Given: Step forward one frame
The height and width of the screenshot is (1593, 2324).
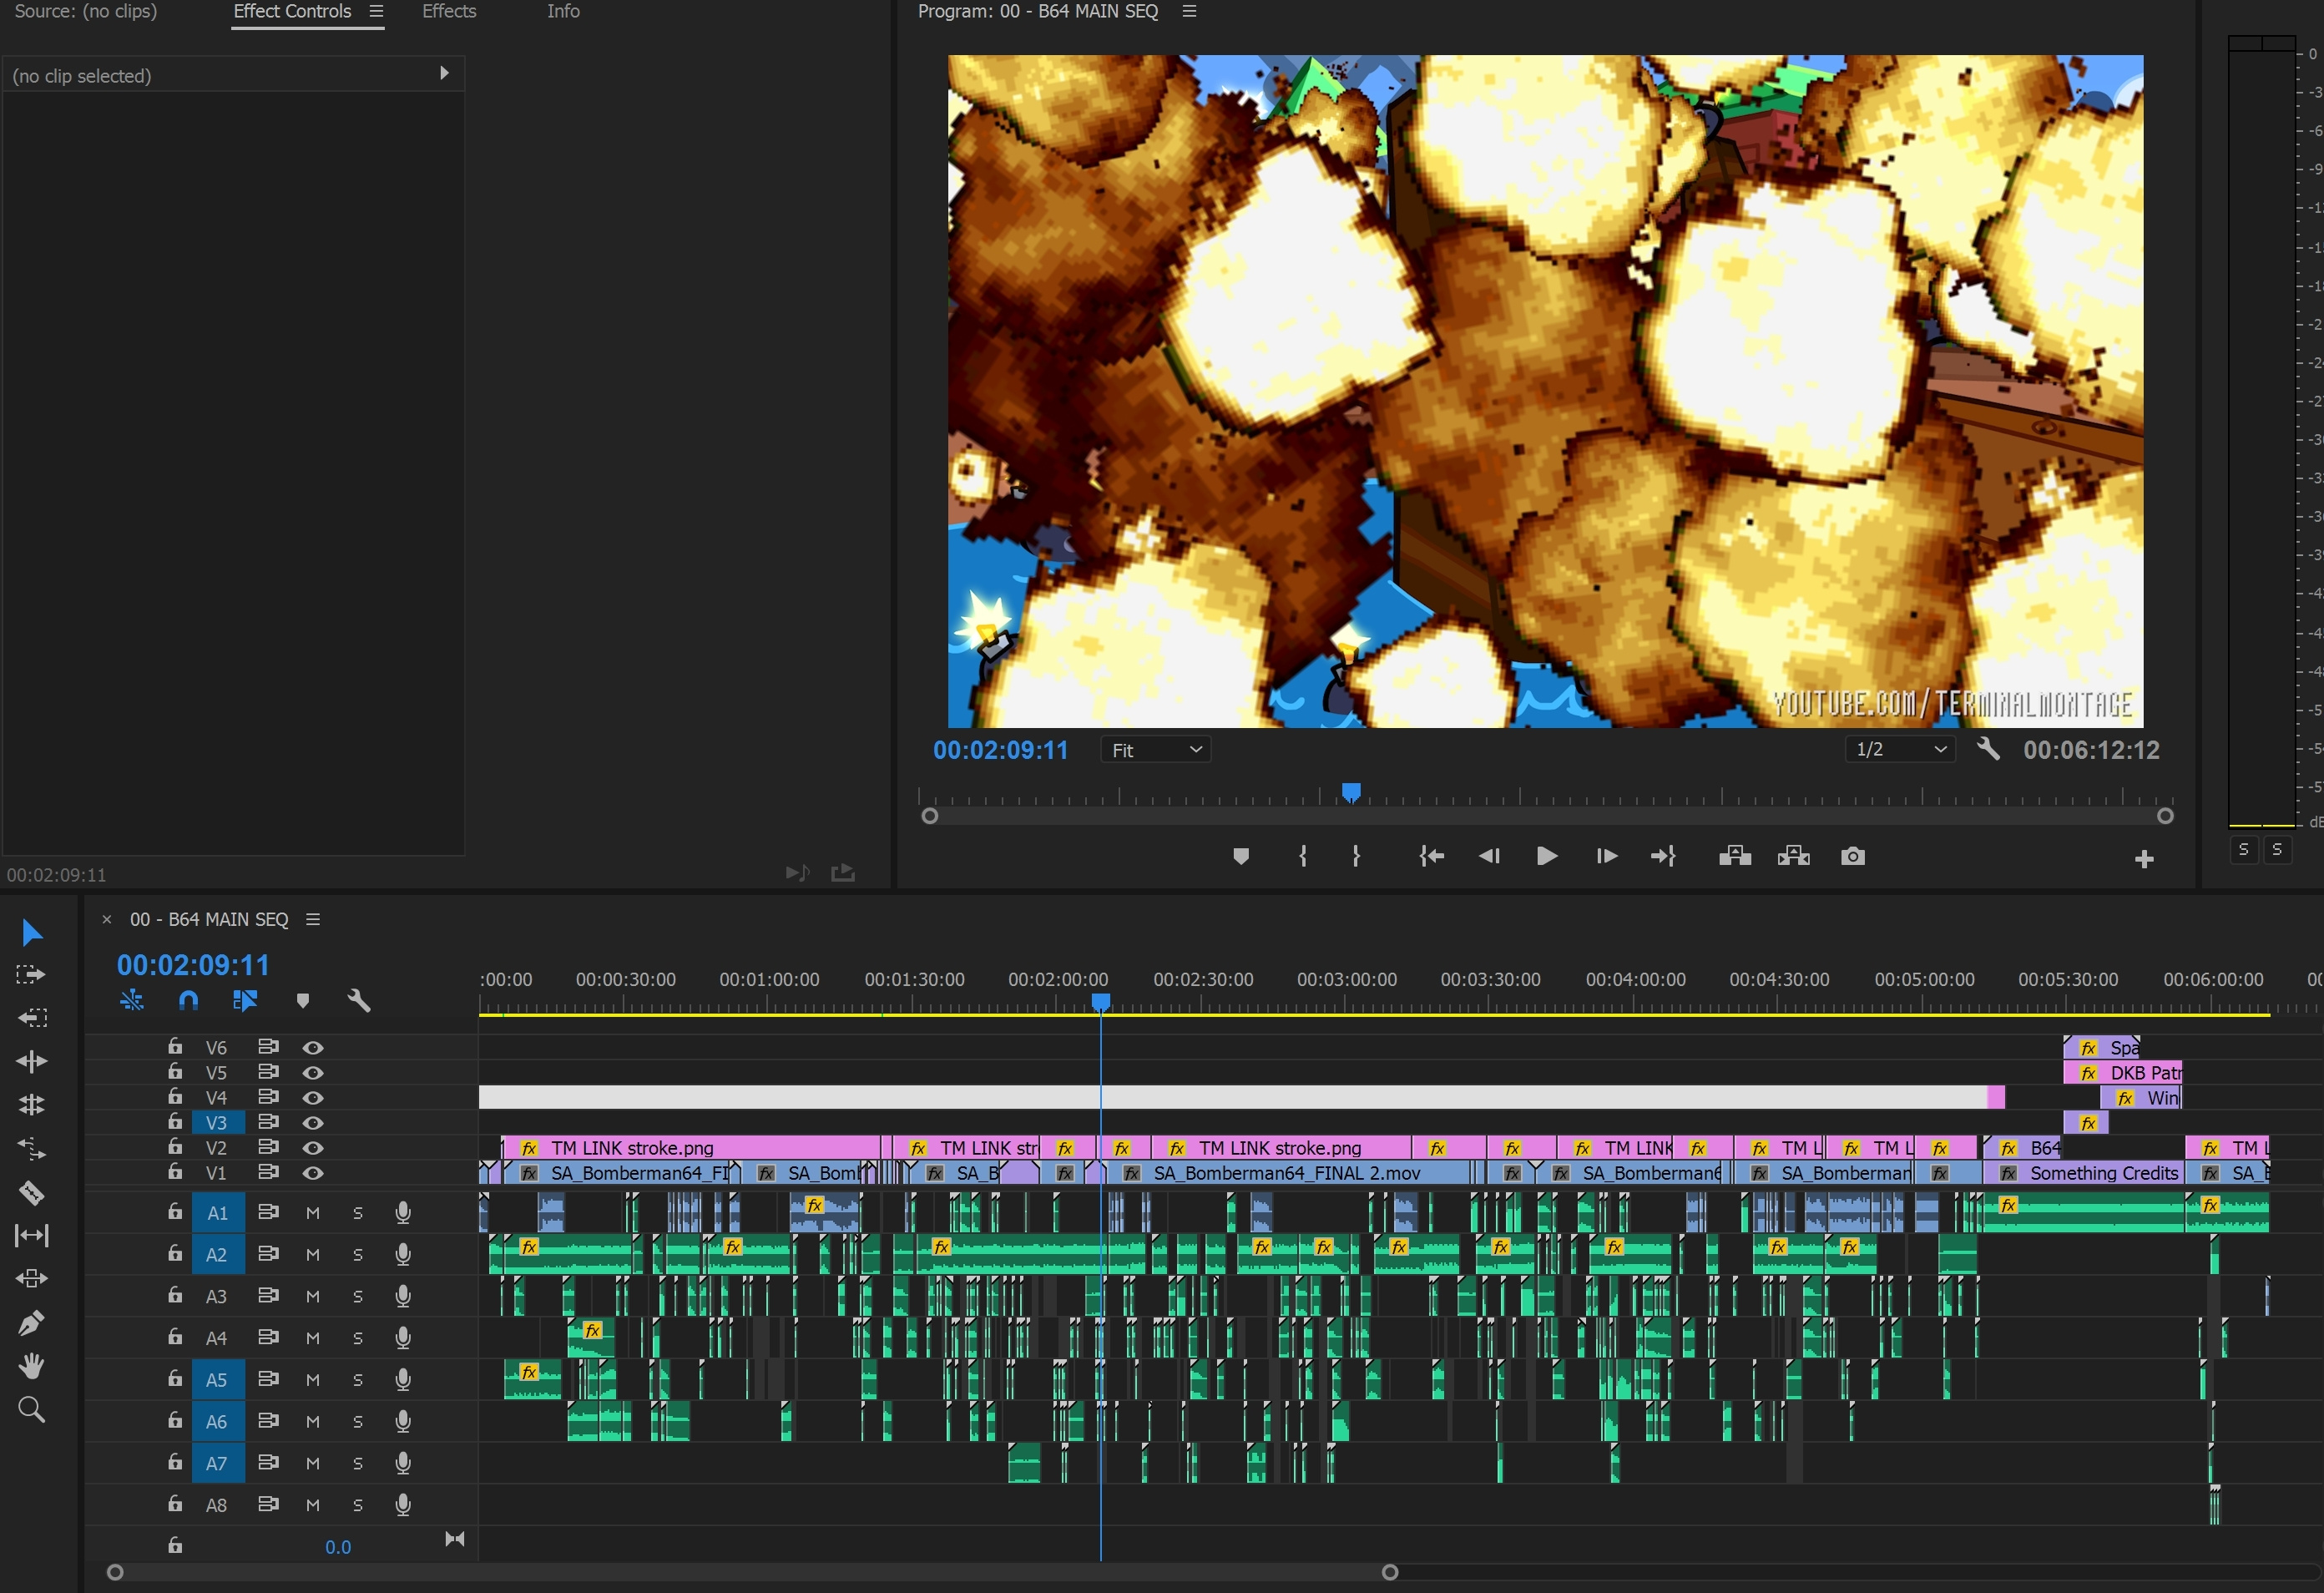Looking at the screenshot, I should 1607,856.
